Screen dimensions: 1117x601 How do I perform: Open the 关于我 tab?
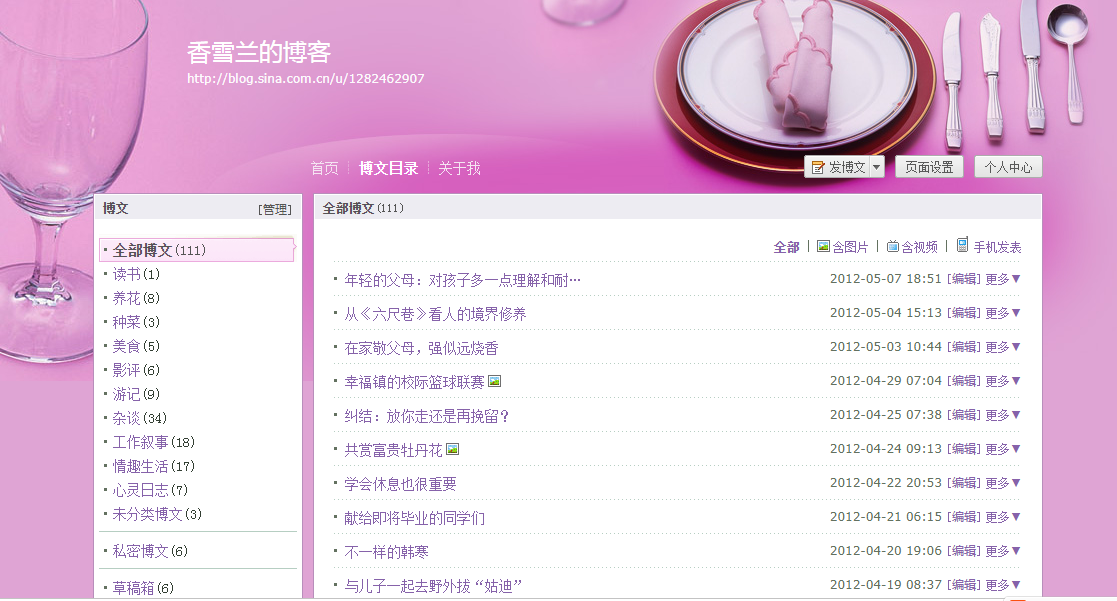[x=459, y=168]
